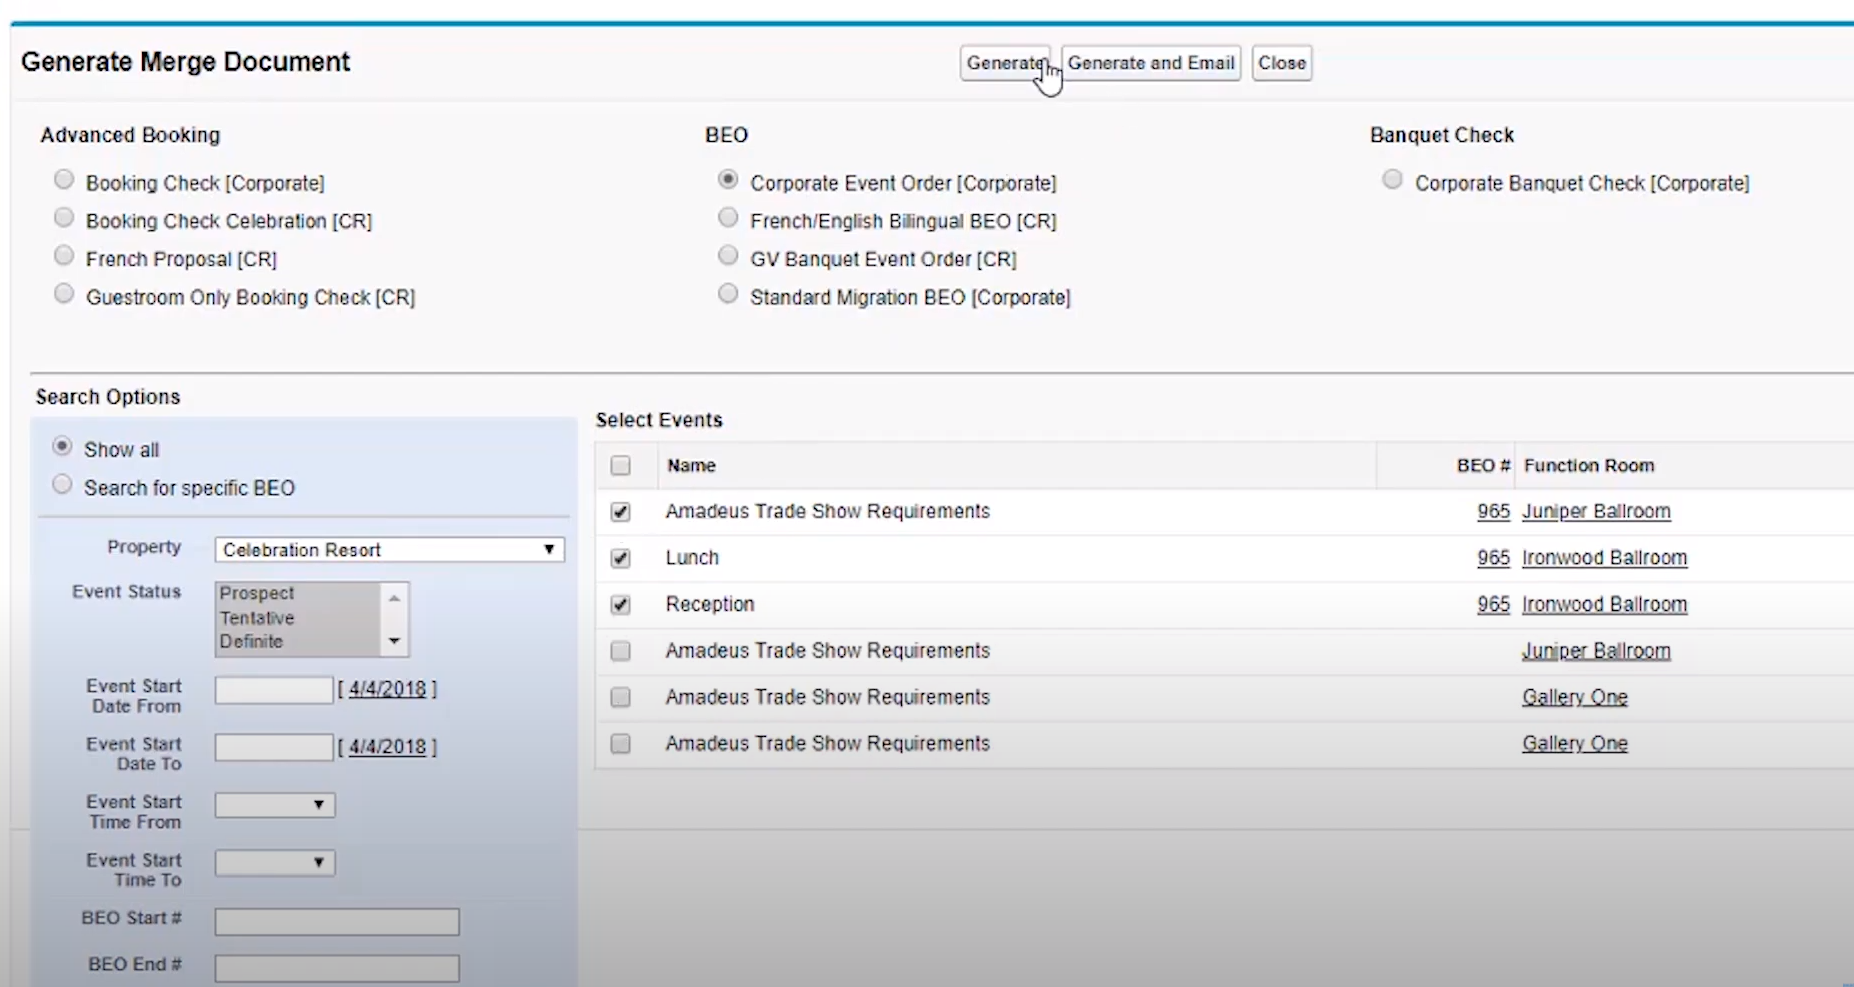Focus Event Start Date From field
This screenshot has width=1854, height=987.
coord(274,690)
